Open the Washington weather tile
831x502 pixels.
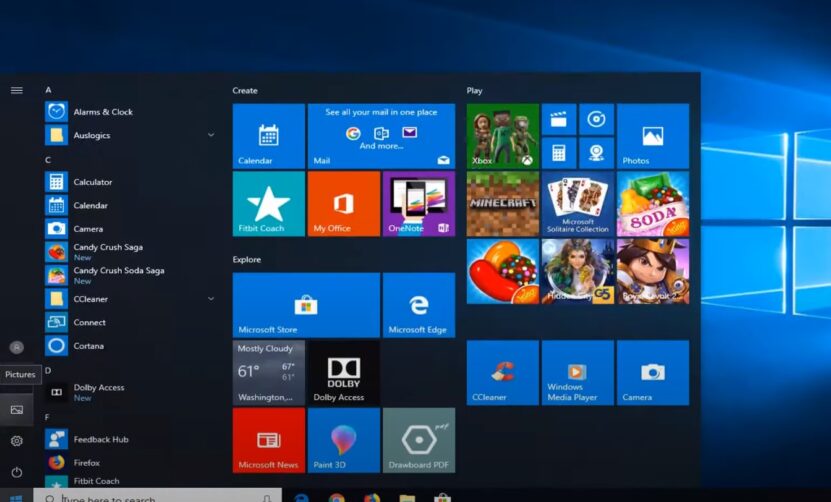(x=269, y=373)
